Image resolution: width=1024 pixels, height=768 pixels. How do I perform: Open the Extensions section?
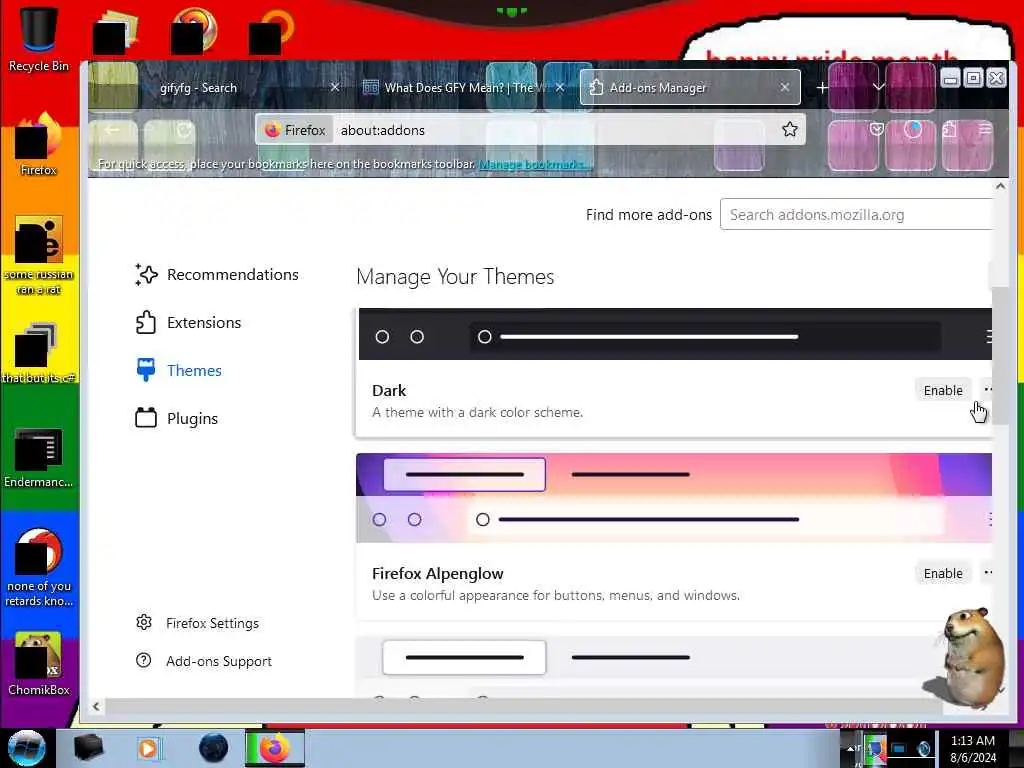188,323
